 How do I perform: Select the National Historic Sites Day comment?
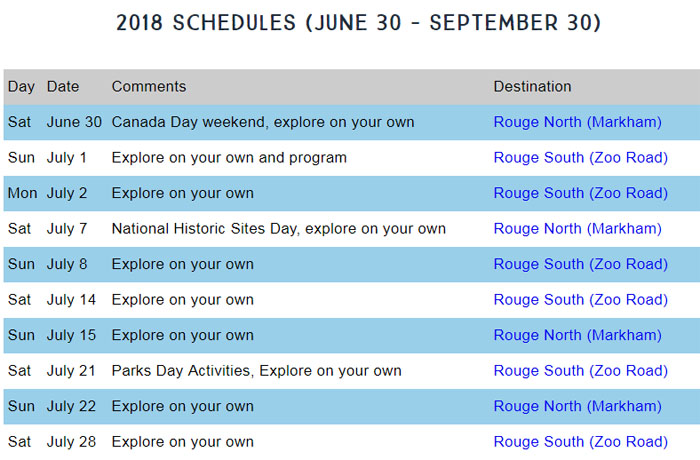279,229
